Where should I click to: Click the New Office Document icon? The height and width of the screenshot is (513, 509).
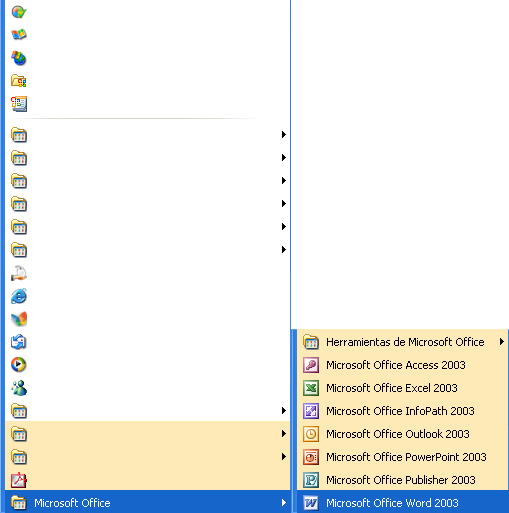19,104
